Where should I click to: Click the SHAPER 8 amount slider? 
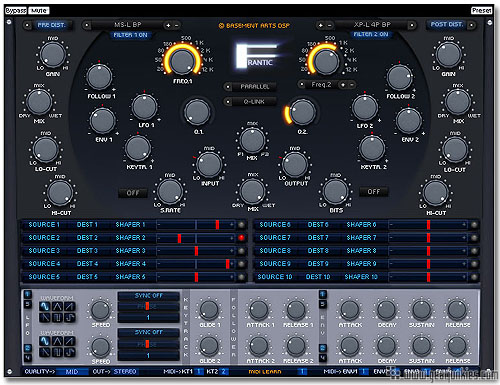pyautogui.click(x=428, y=251)
